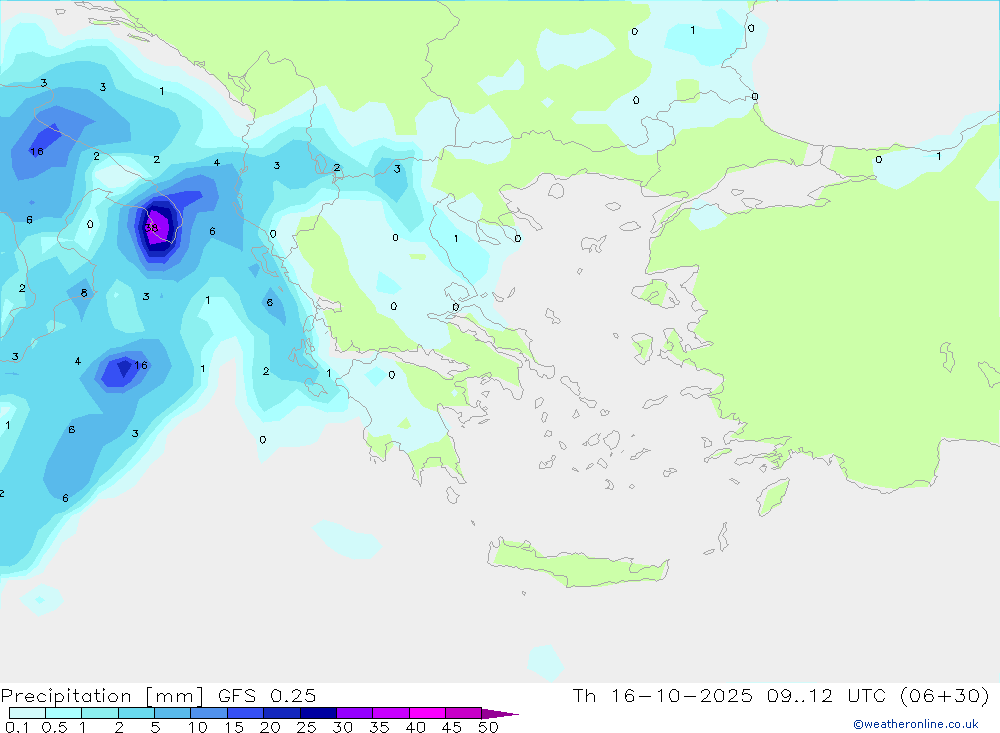Image resolution: width=1000 pixels, height=733 pixels.
Task: Click the over-50 arrow tip of the legend
Action: click(500, 714)
